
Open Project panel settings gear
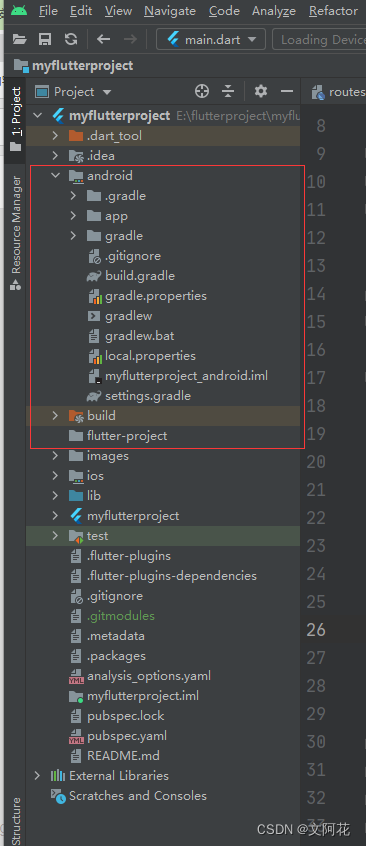click(x=261, y=91)
